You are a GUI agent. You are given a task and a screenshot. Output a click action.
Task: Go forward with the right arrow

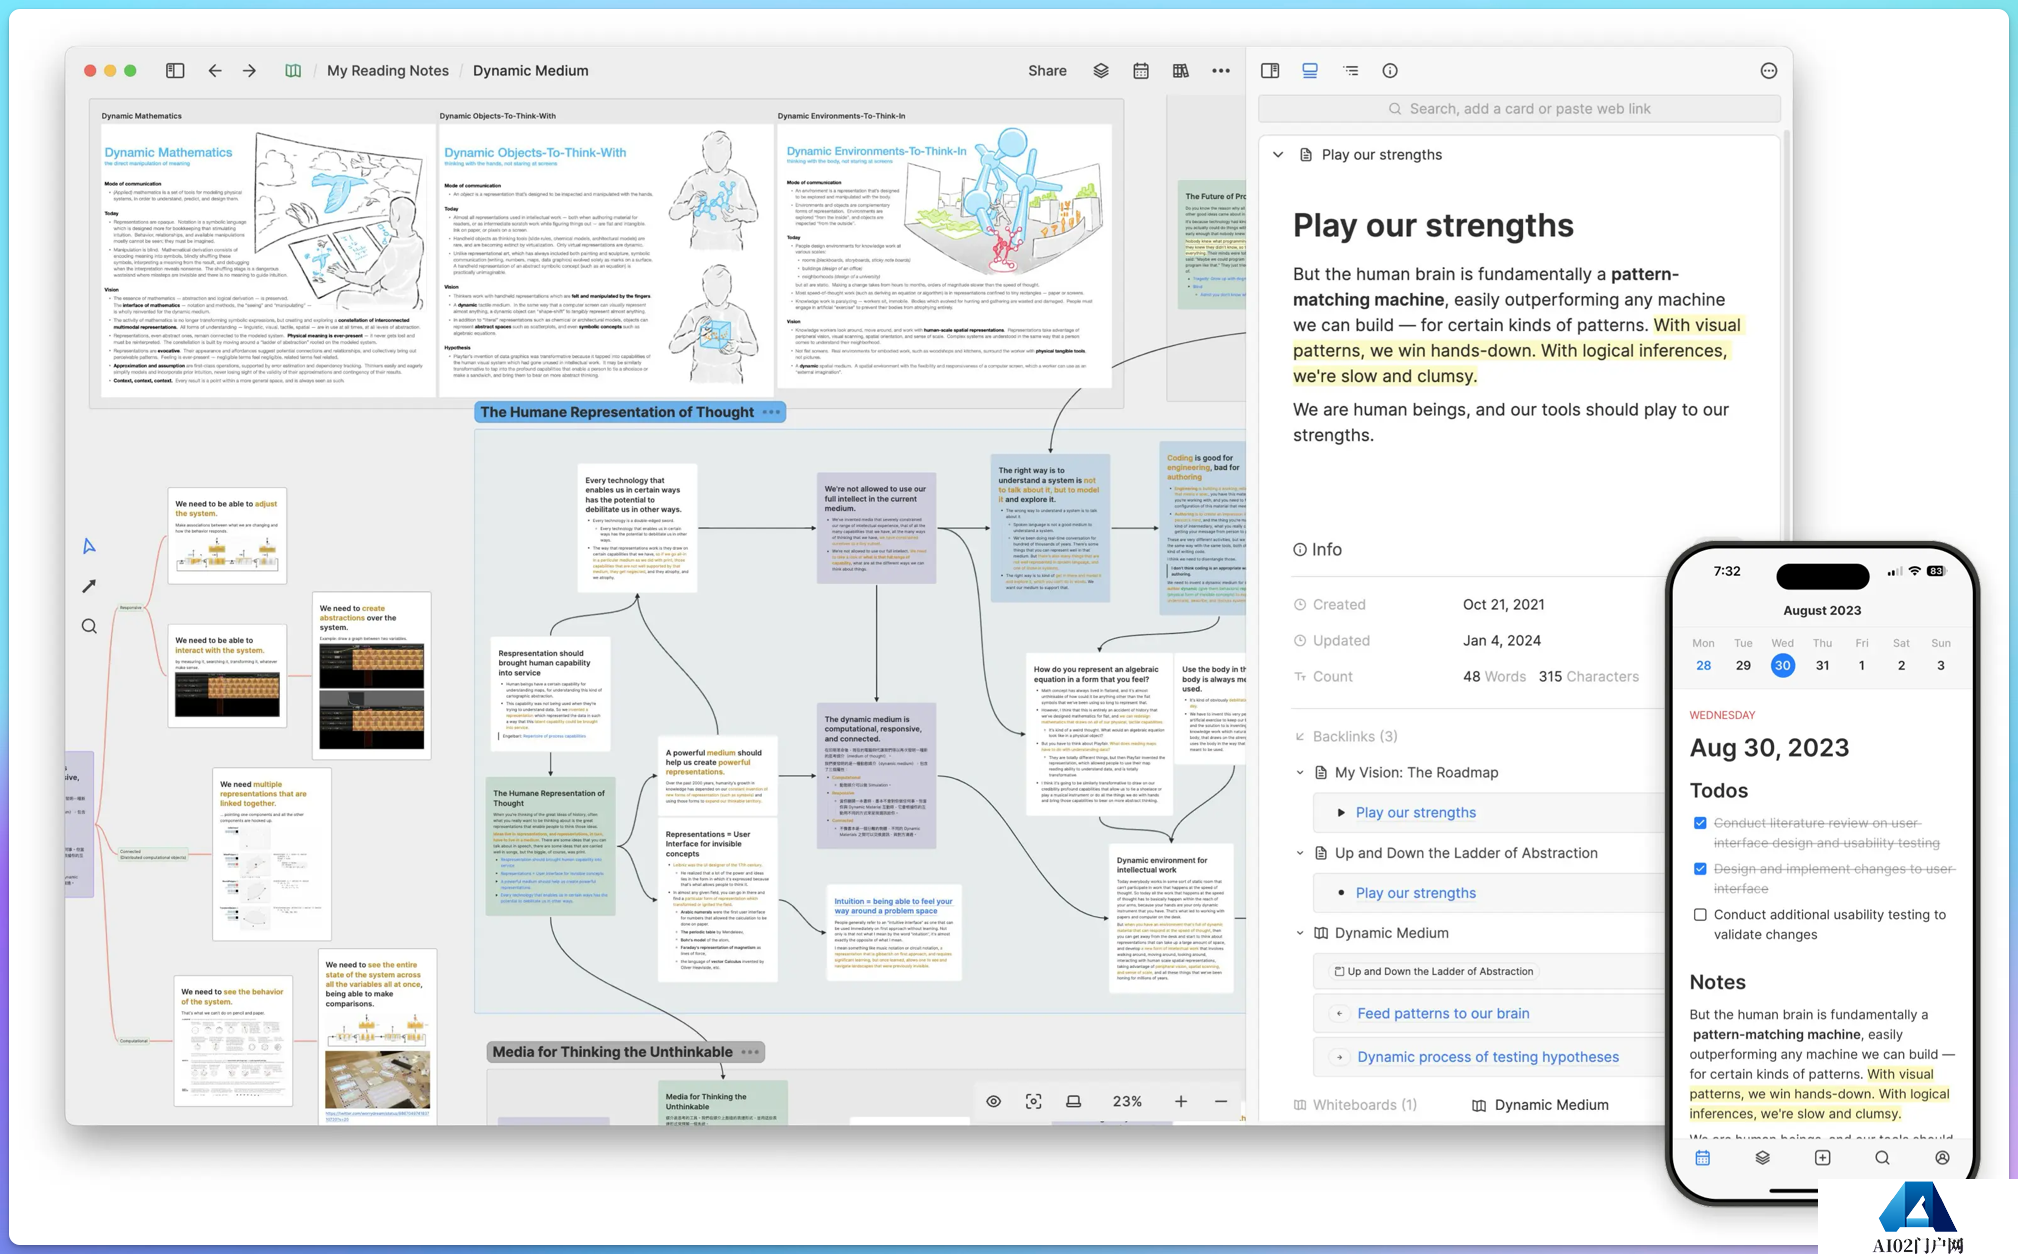tap(249, 71)
